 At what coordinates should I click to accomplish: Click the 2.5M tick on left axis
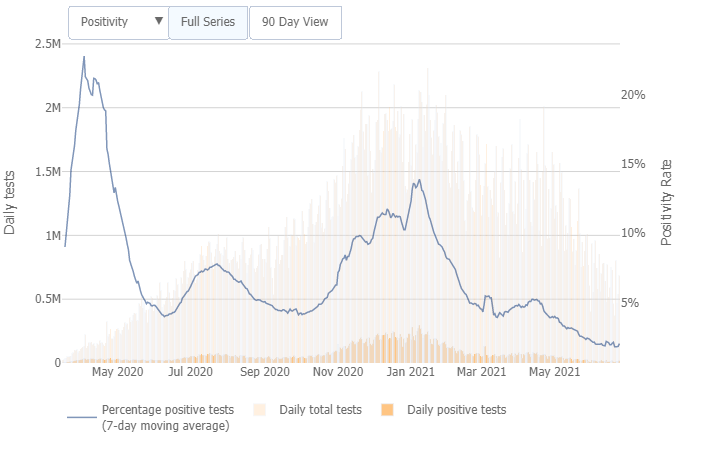47,44
